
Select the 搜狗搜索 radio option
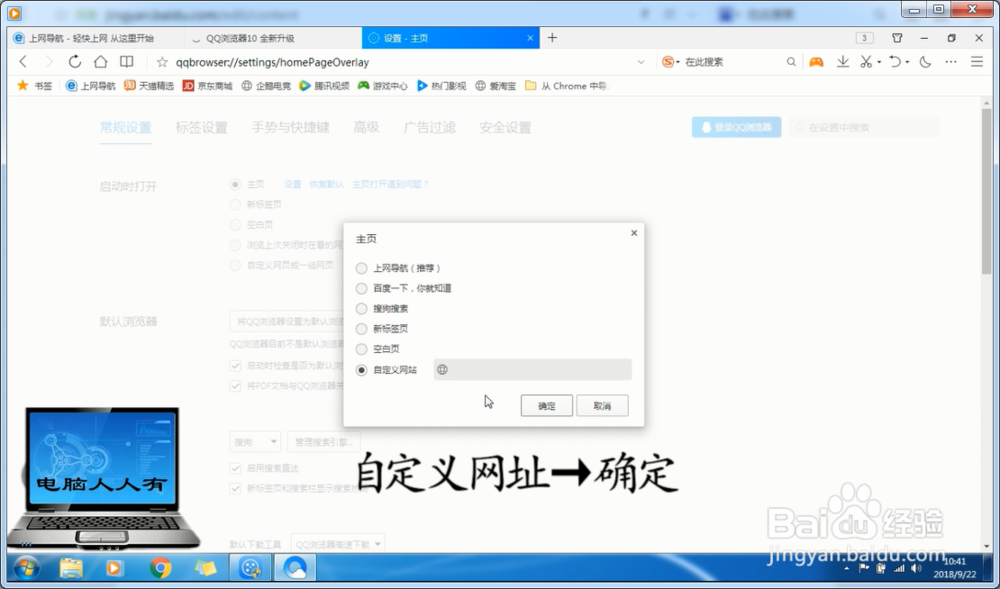[x=362, y=309]
